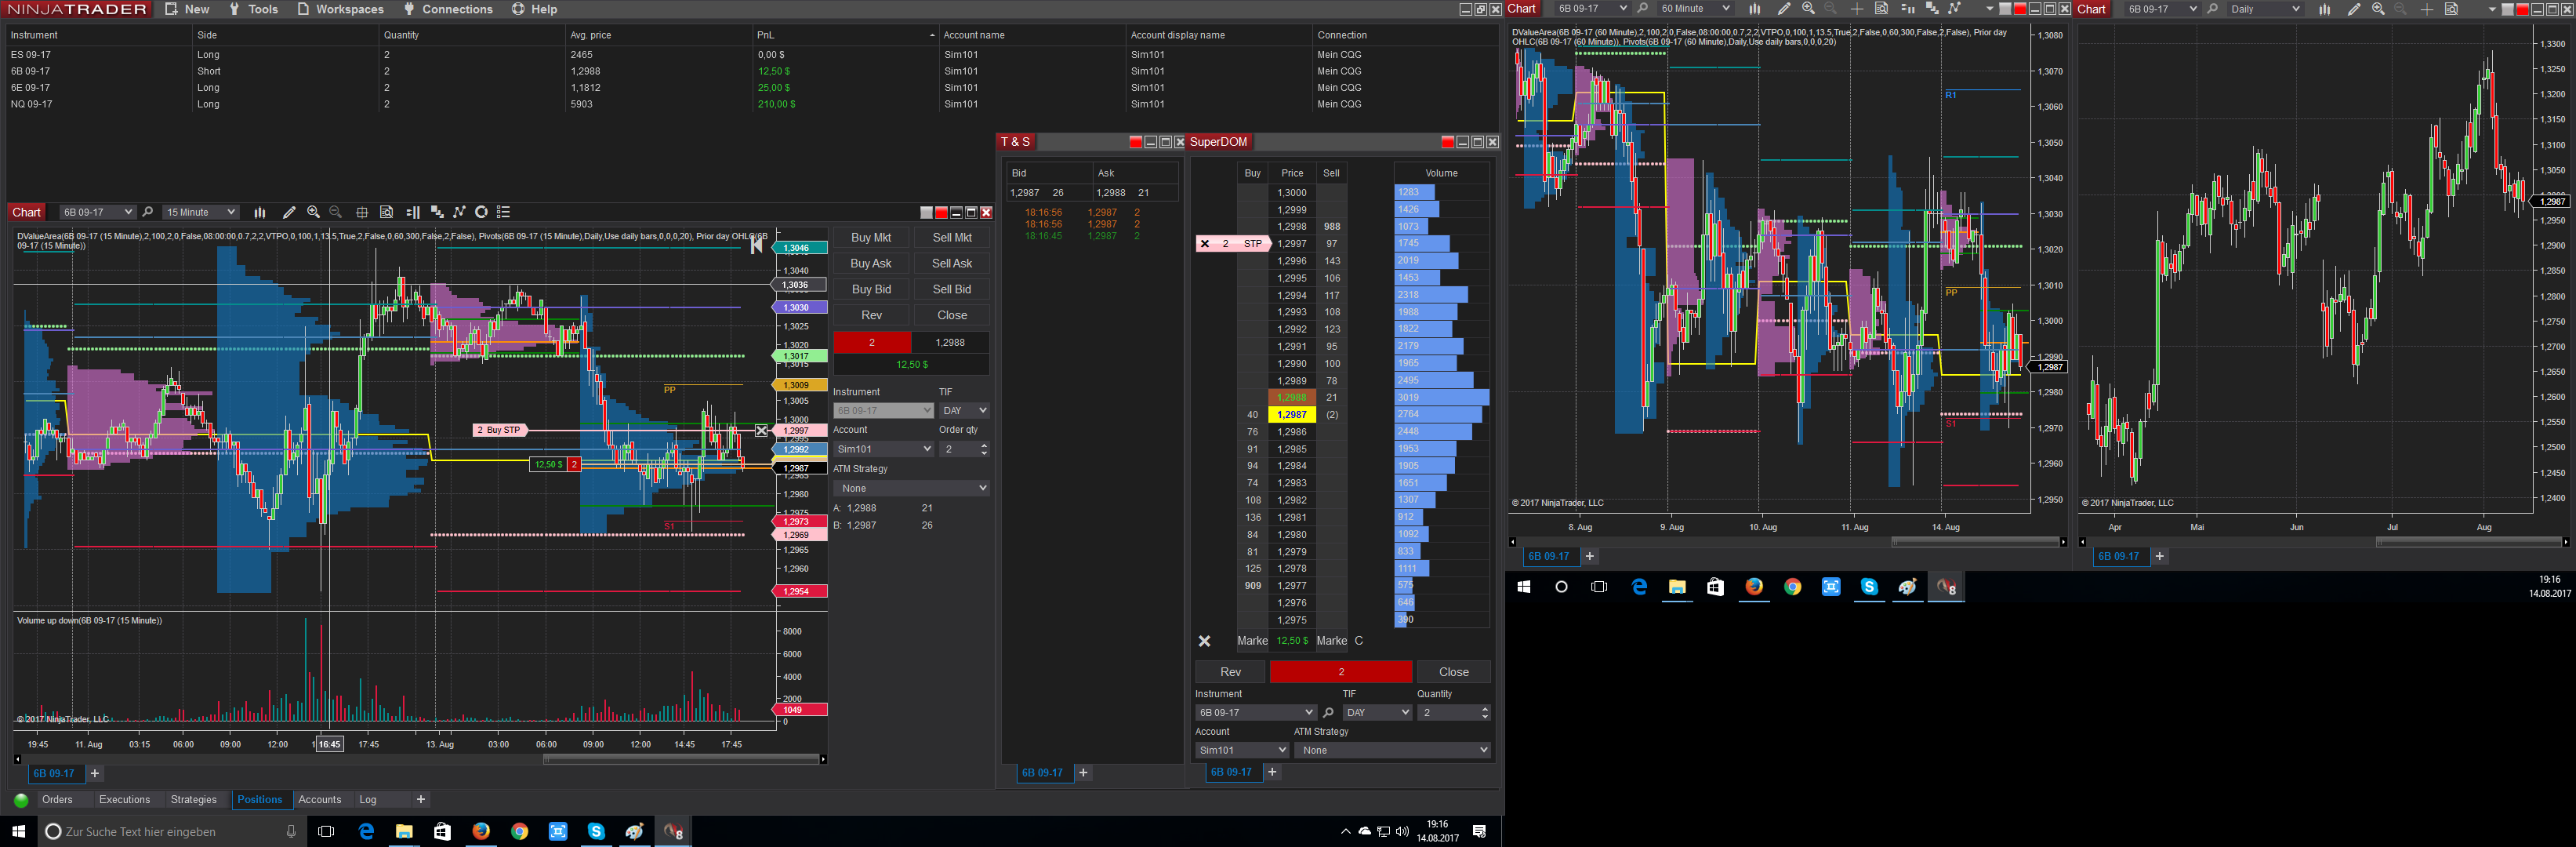
Task: Open Help menu
Action: tap(535, 9)
